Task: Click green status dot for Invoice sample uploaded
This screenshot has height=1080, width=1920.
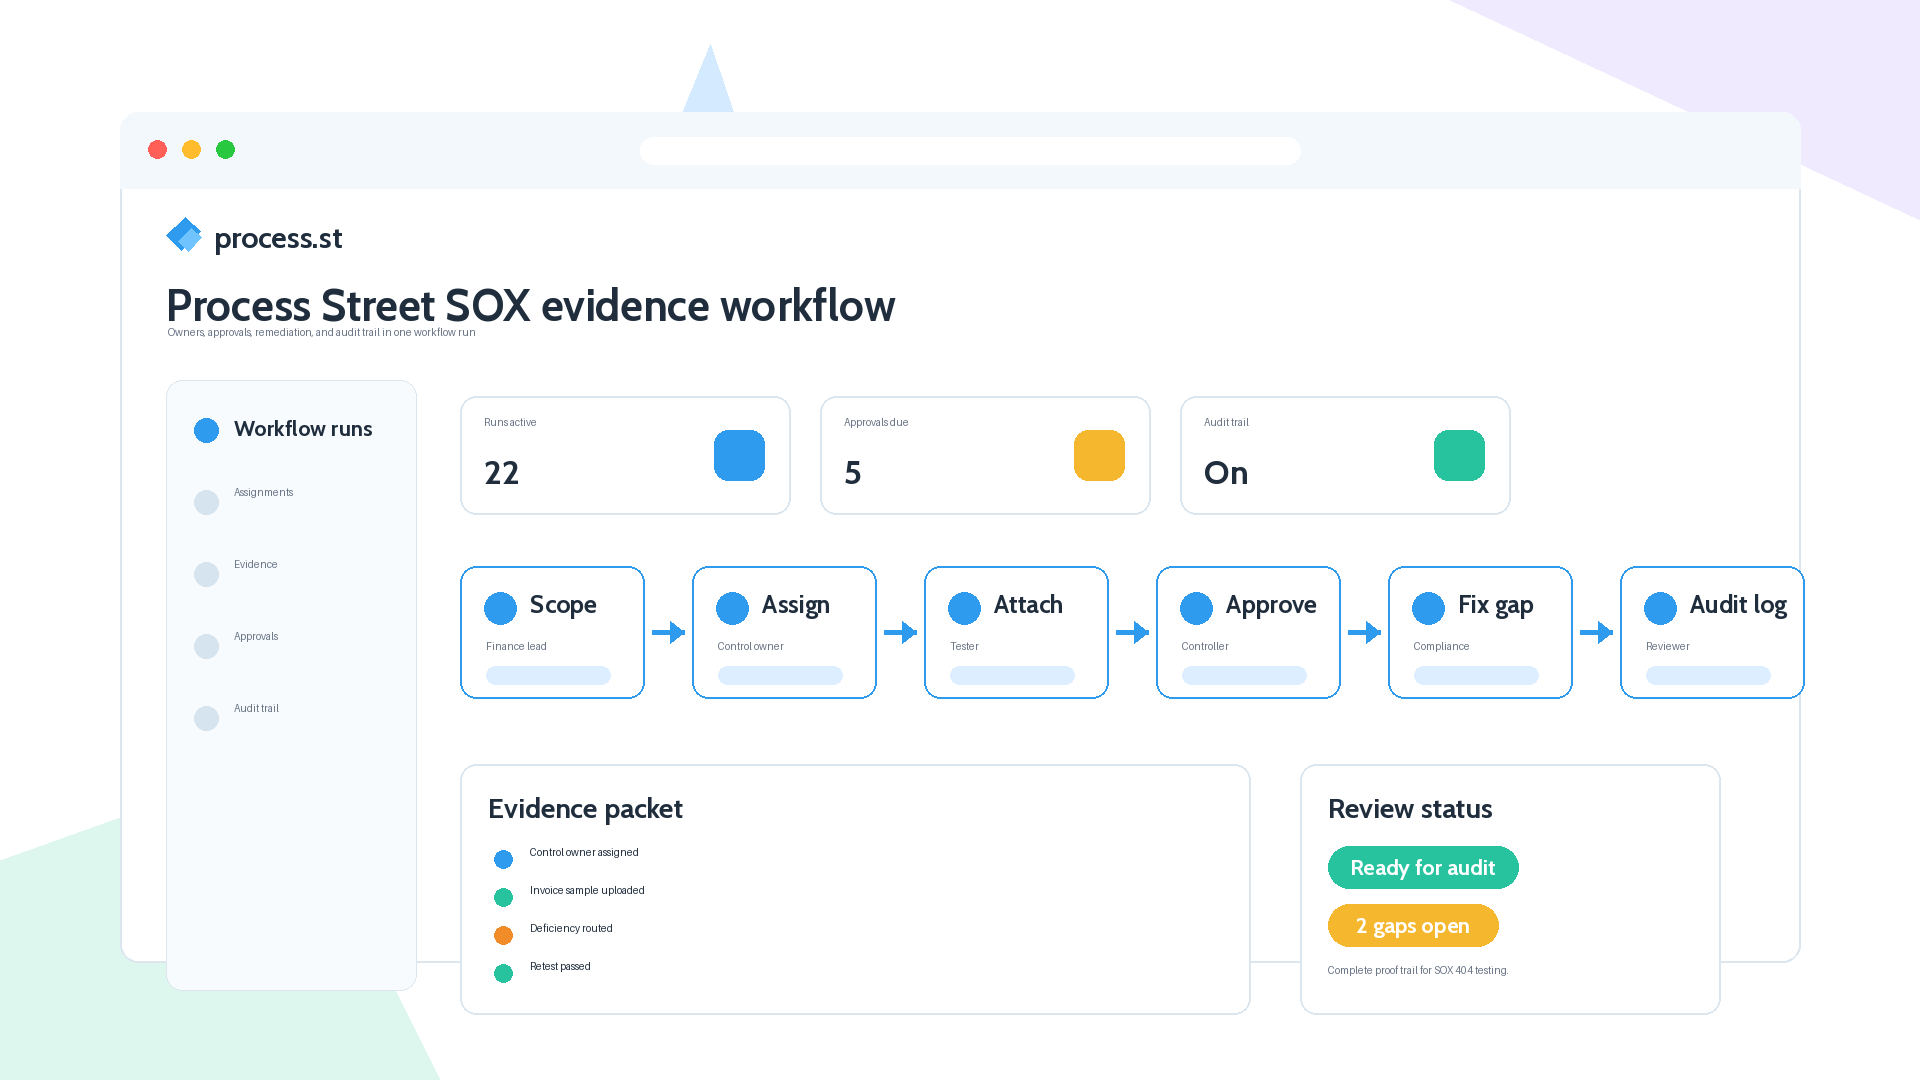Action: [503, 897]
